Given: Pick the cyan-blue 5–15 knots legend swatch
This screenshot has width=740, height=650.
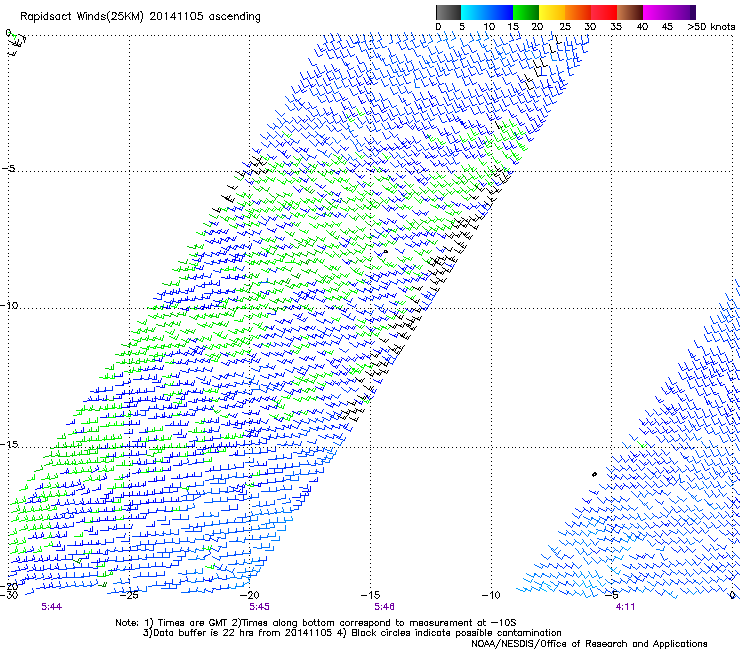Looking at the screenshot, I should point(487,12).
